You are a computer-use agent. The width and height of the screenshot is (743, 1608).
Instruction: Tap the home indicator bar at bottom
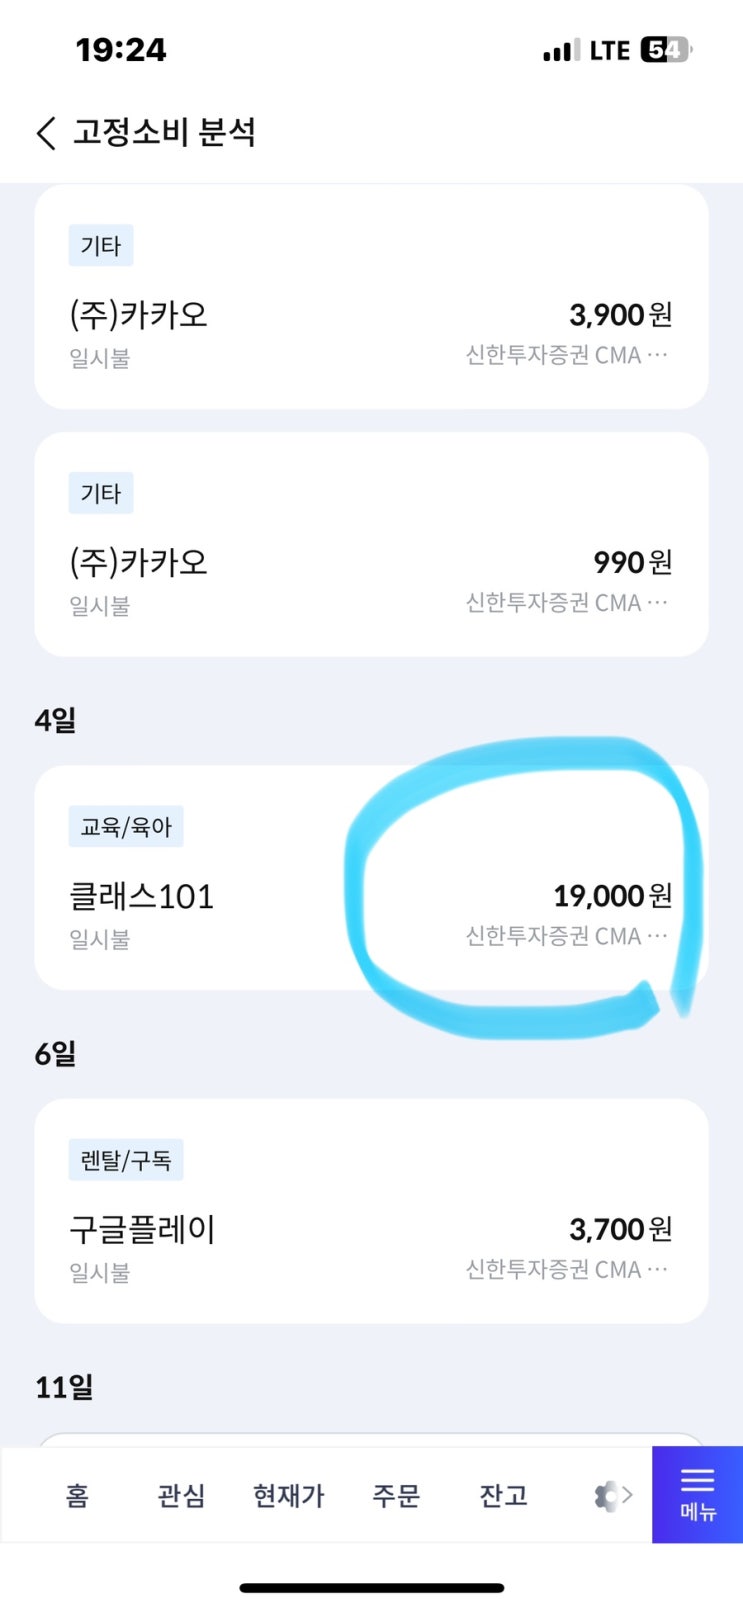[x=371, y=1587]
